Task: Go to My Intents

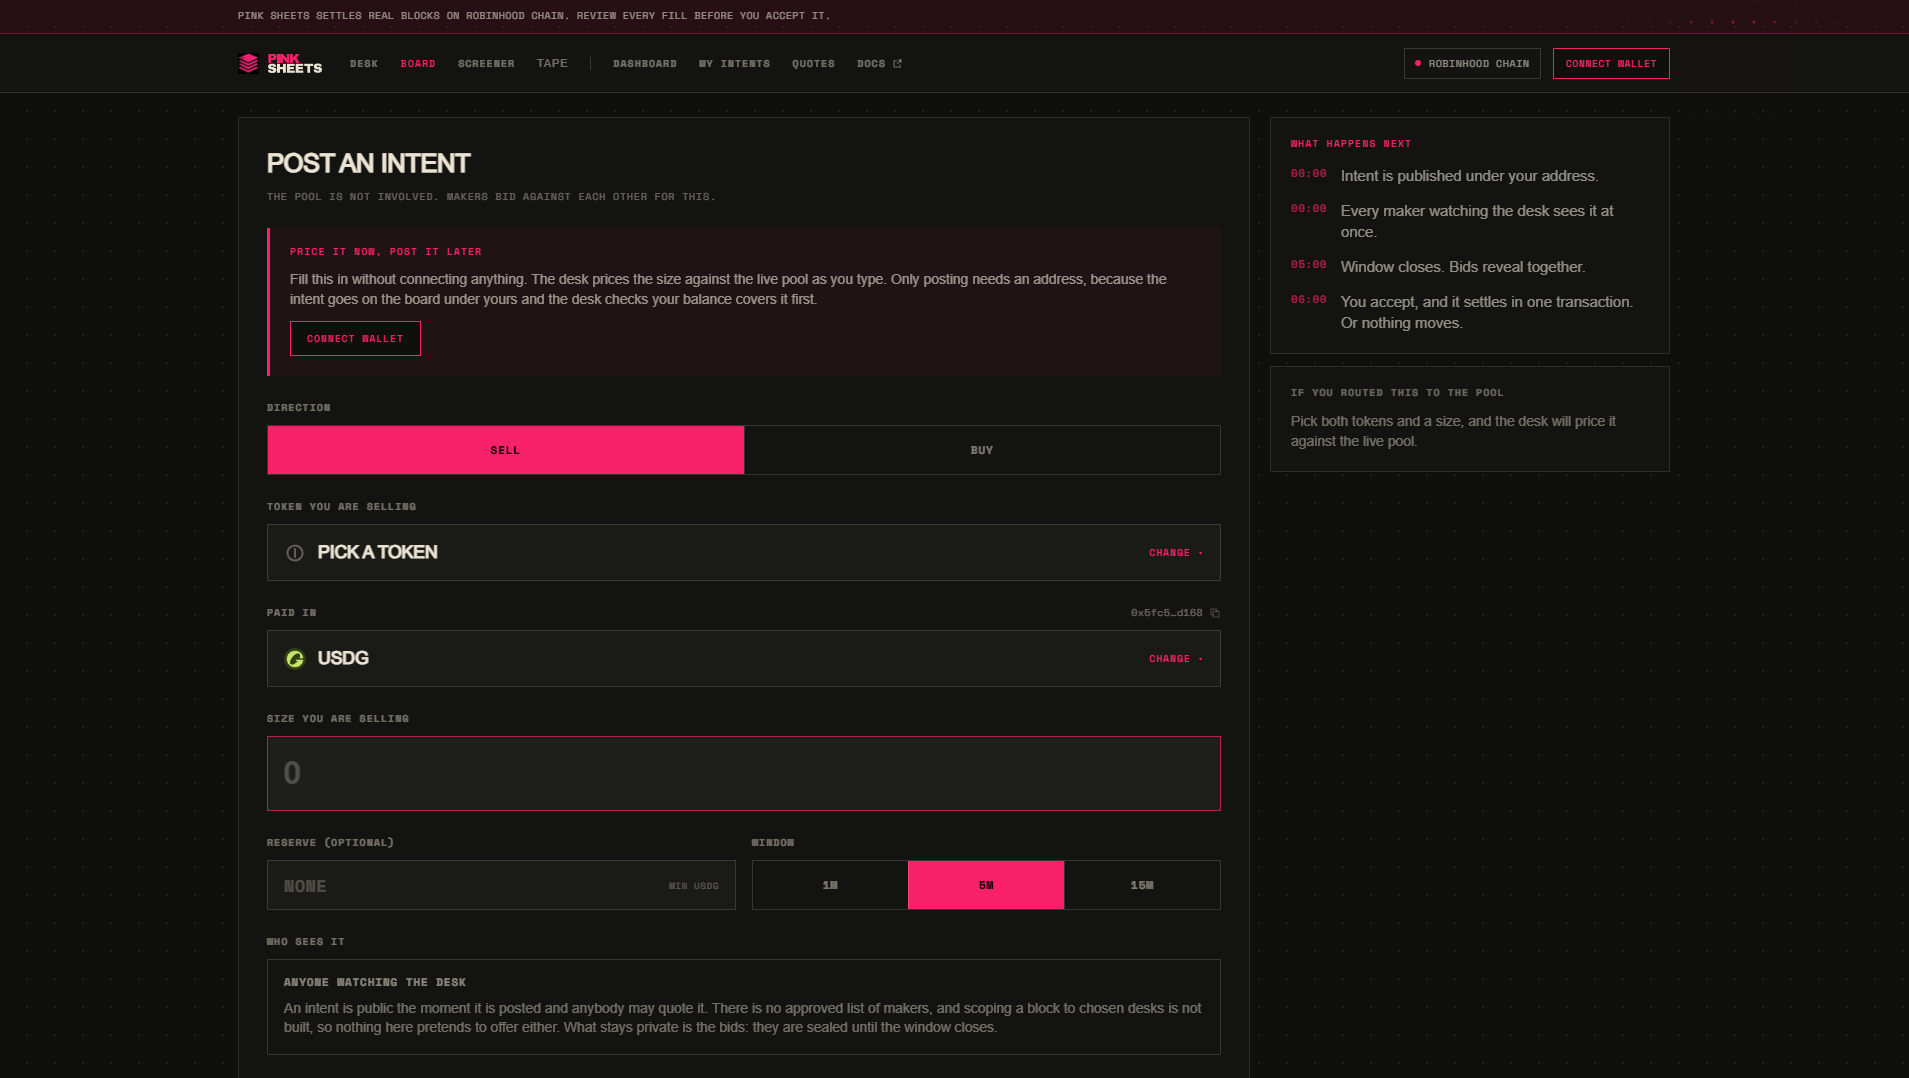Action: pyautogui.click(x=735, y=64)
